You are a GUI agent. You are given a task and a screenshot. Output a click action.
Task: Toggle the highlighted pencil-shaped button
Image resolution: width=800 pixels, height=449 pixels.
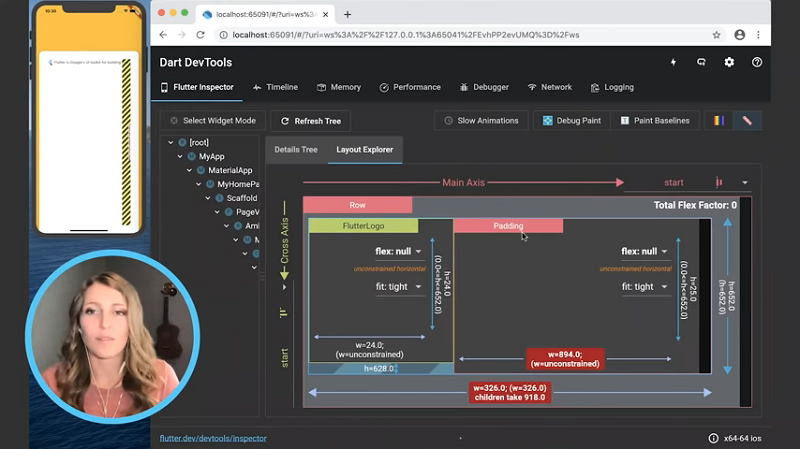pos(747,120)
